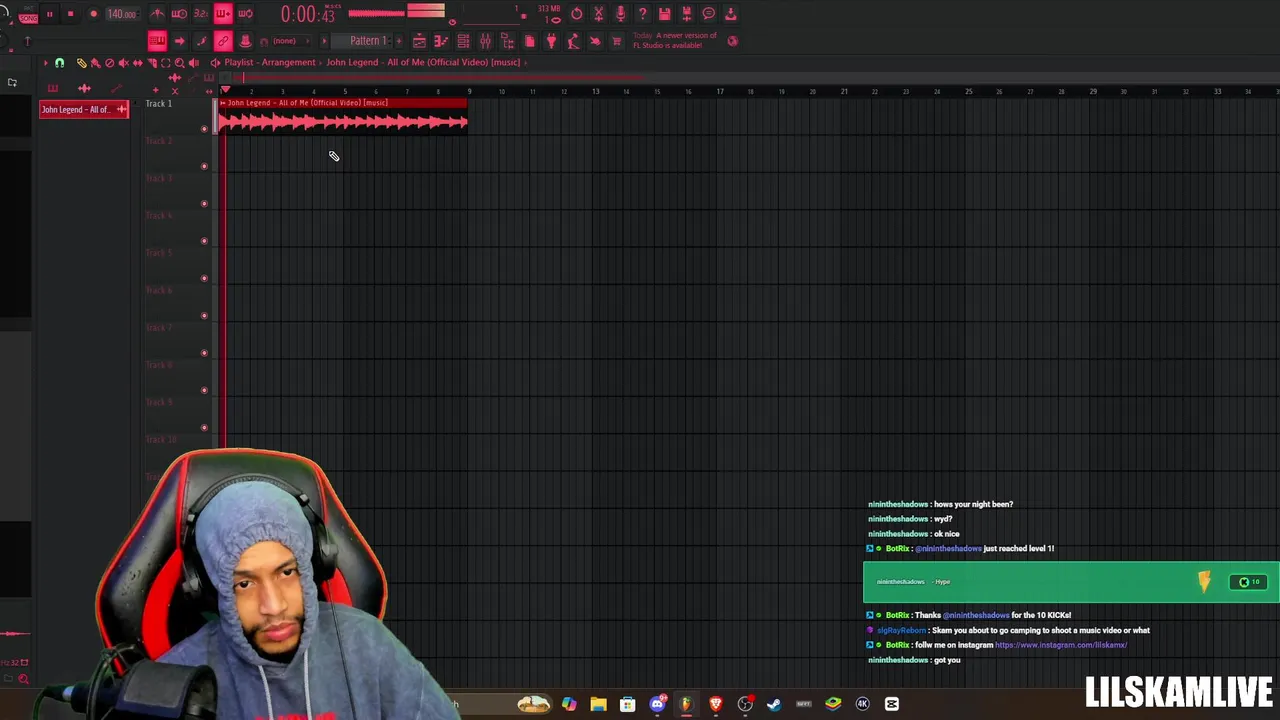Toggle overdub blend recording
Viewport: 1280px width, 720px height.
[223, 14]
